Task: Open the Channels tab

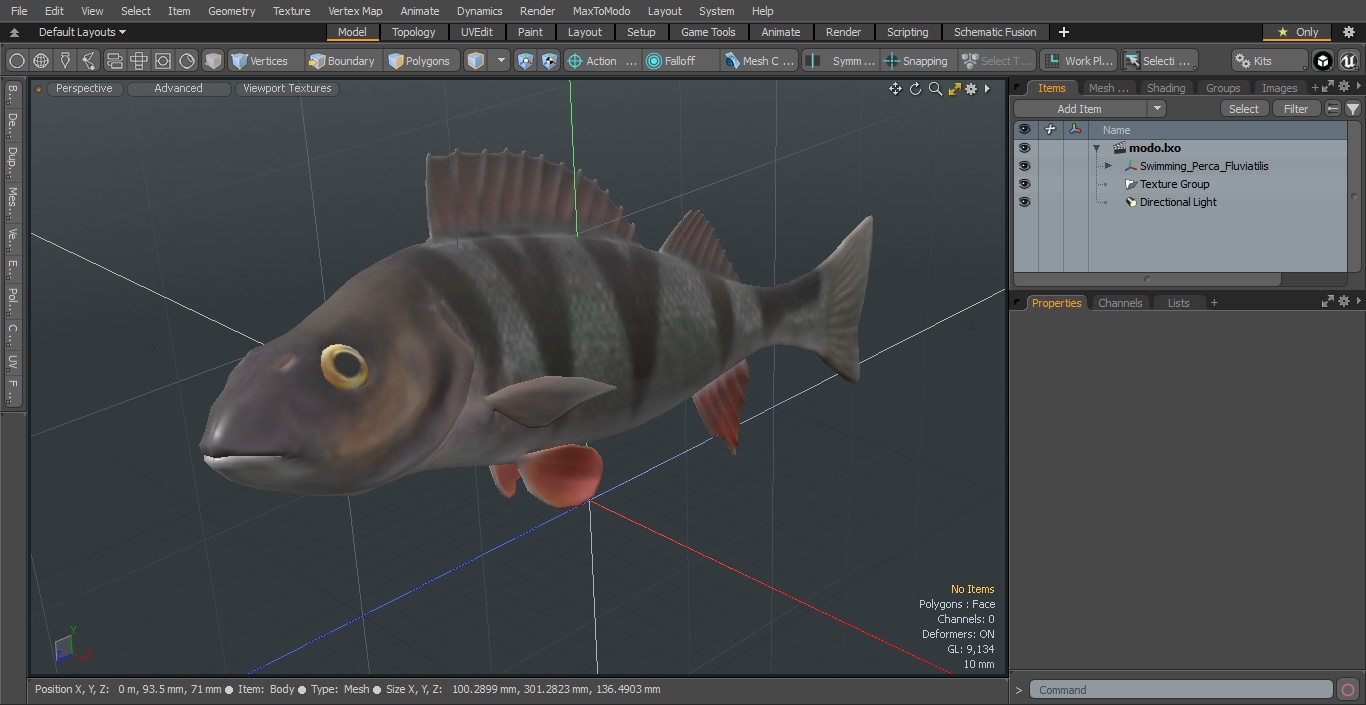Action: [x=1119, y=303]
